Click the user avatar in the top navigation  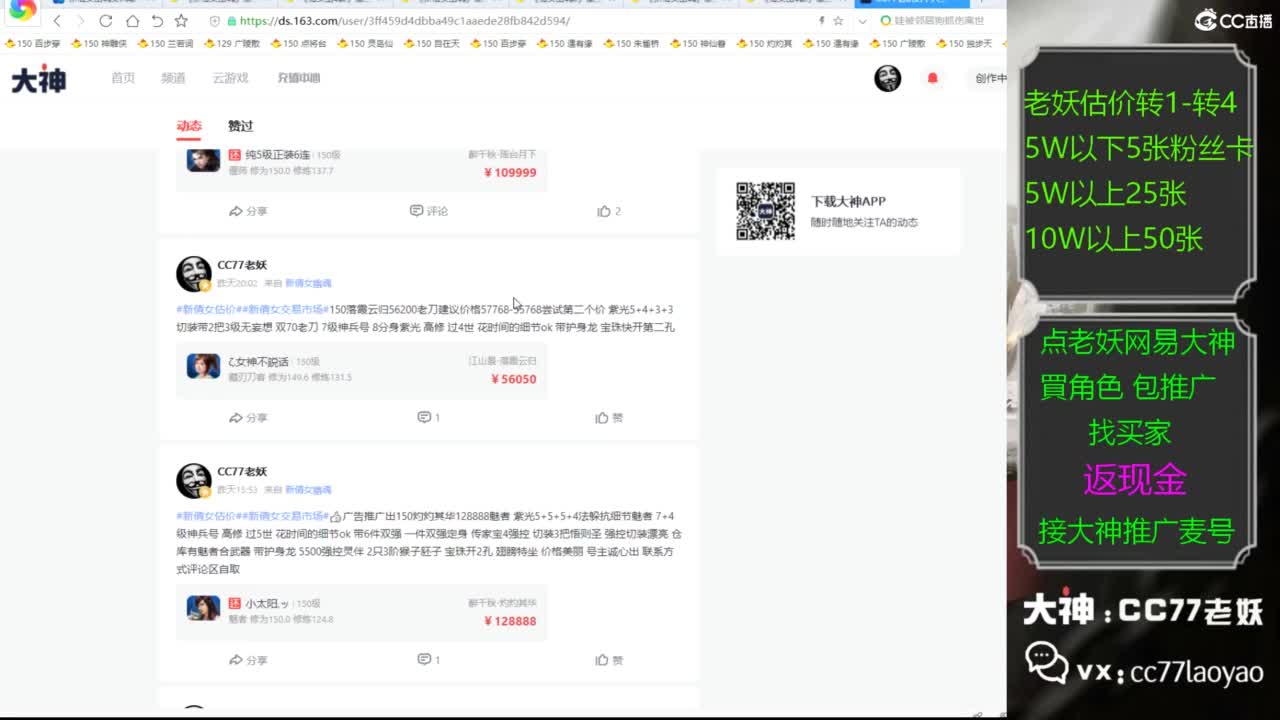click(887, 78)
